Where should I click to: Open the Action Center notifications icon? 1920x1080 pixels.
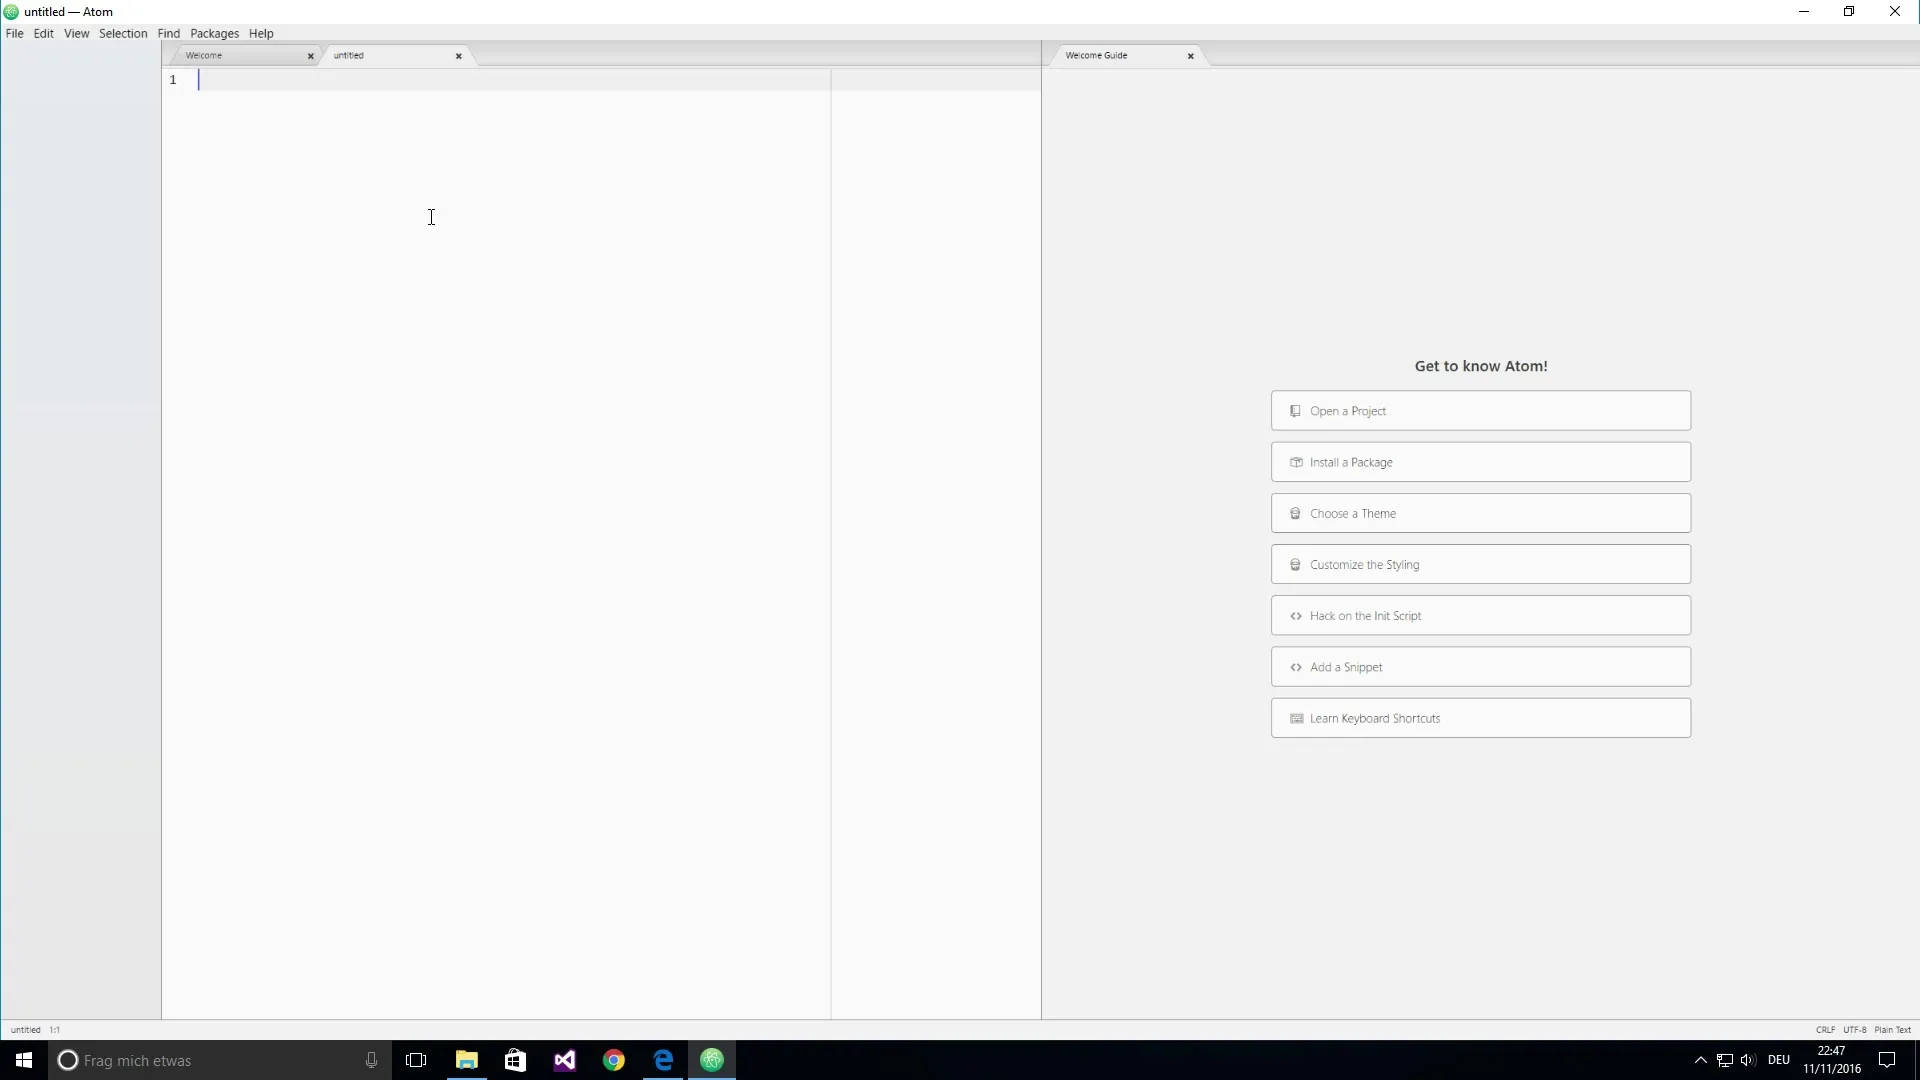click(1887, 1060)
